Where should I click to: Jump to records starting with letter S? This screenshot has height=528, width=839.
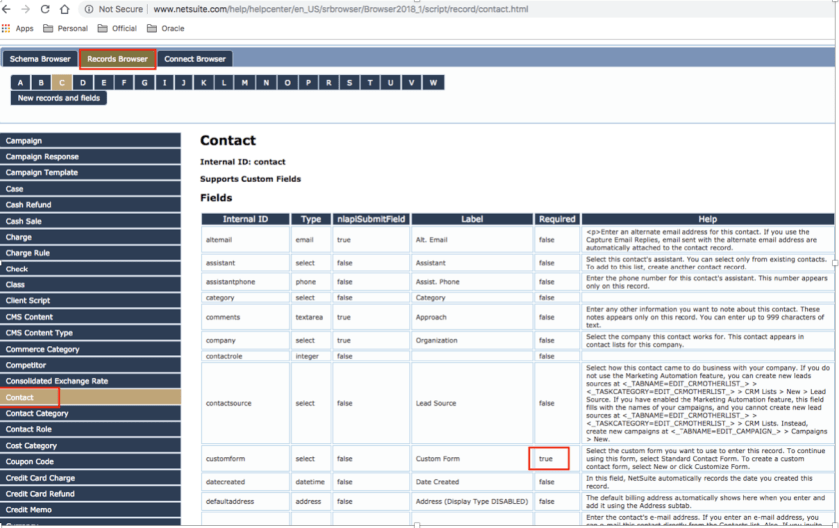click(349, 83)
